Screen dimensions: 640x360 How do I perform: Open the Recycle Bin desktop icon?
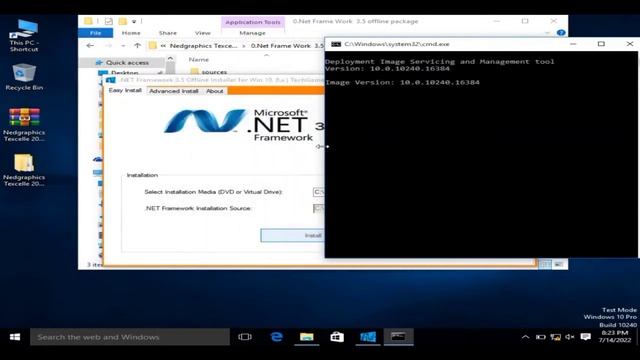coord(24,77)
